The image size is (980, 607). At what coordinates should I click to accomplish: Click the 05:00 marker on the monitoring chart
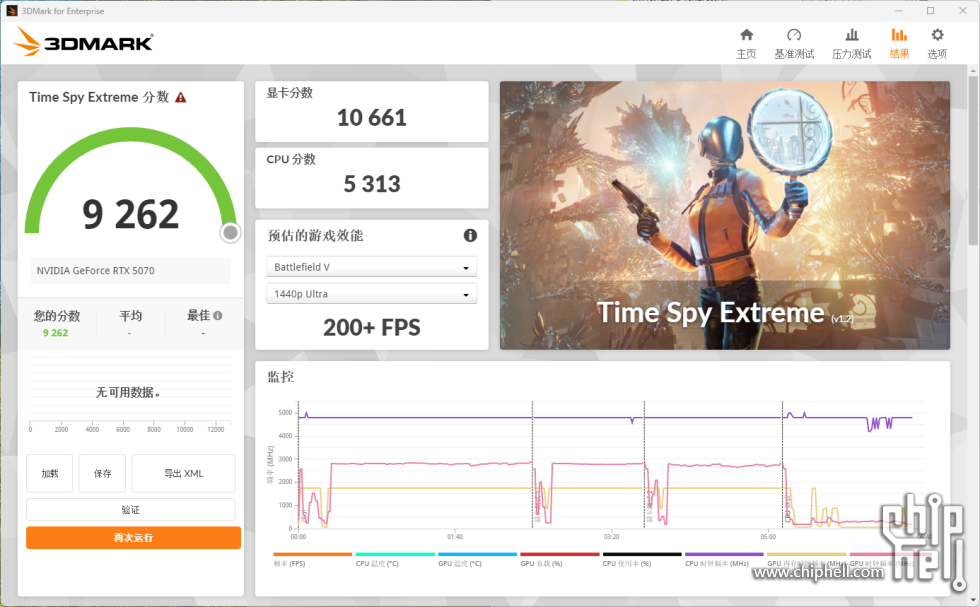point(768,537)
